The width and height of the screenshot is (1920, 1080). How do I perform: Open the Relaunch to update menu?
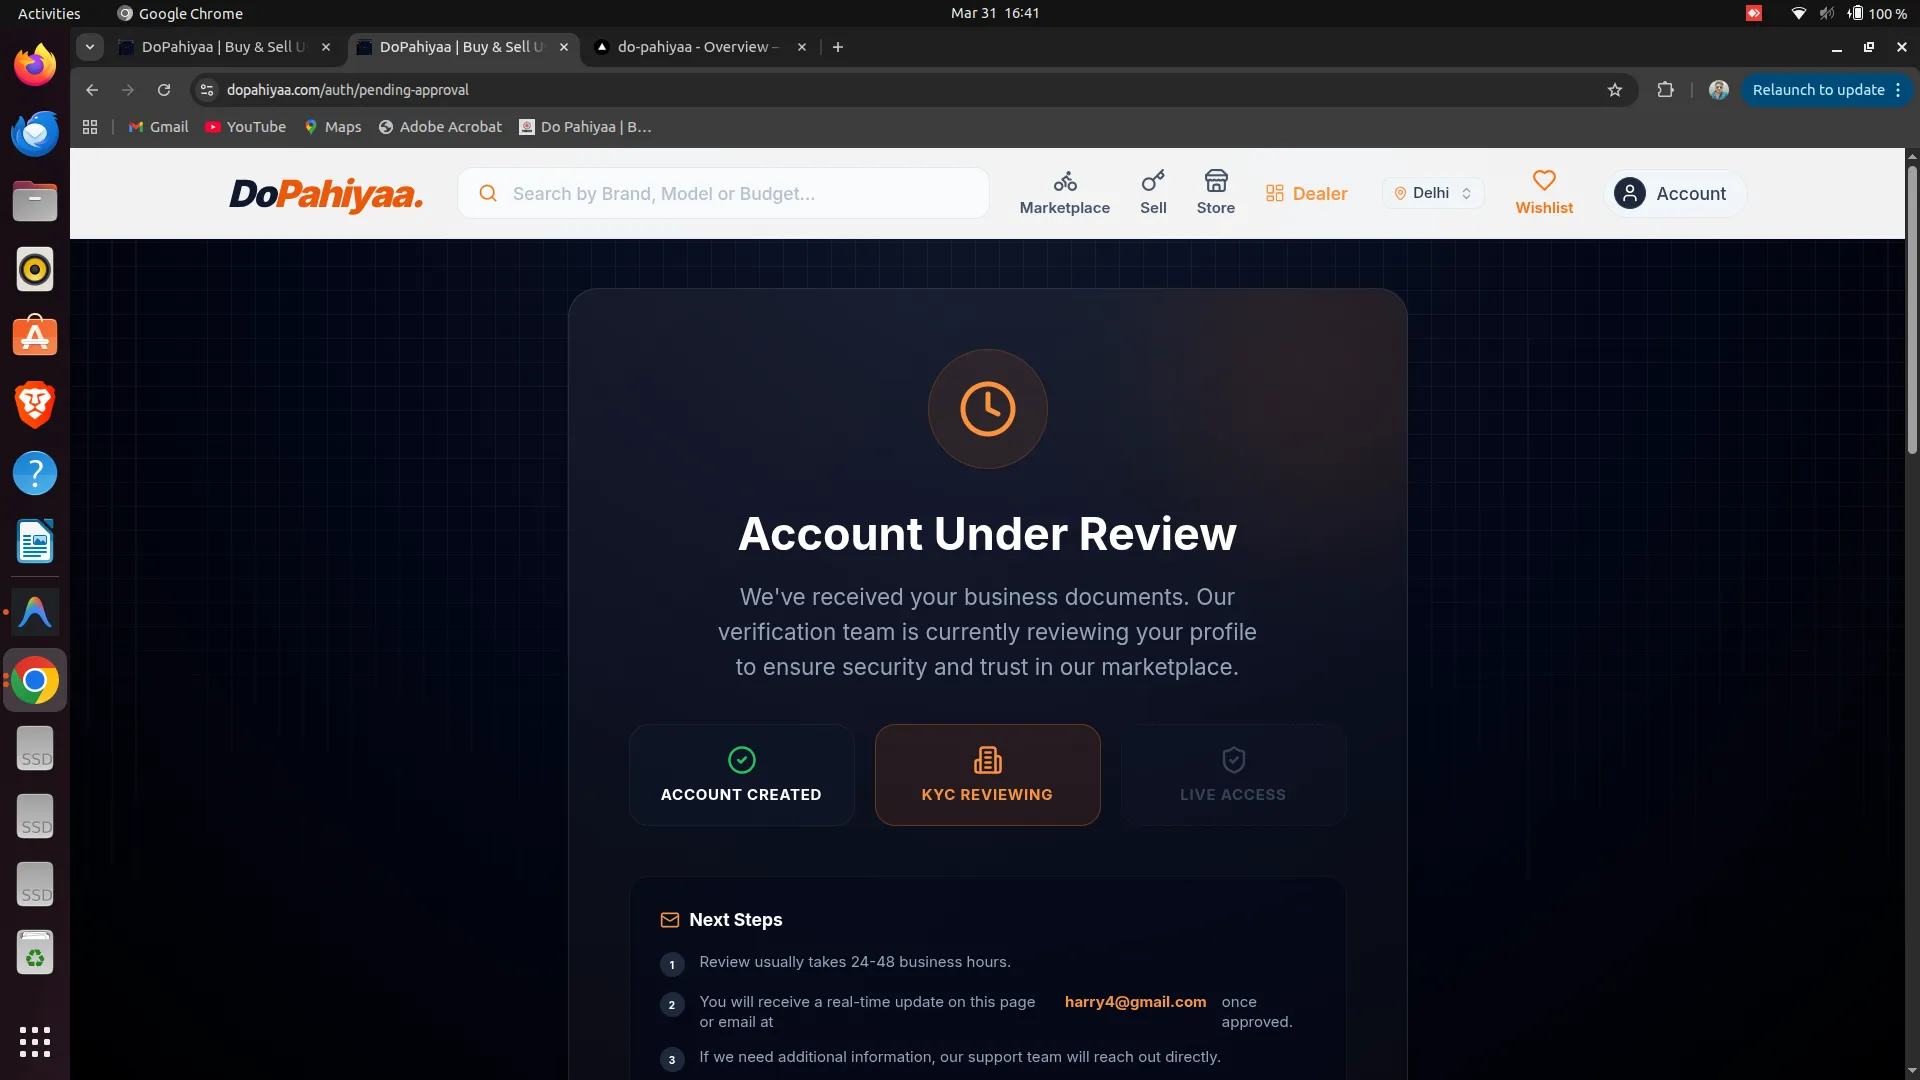(1826, 90)
